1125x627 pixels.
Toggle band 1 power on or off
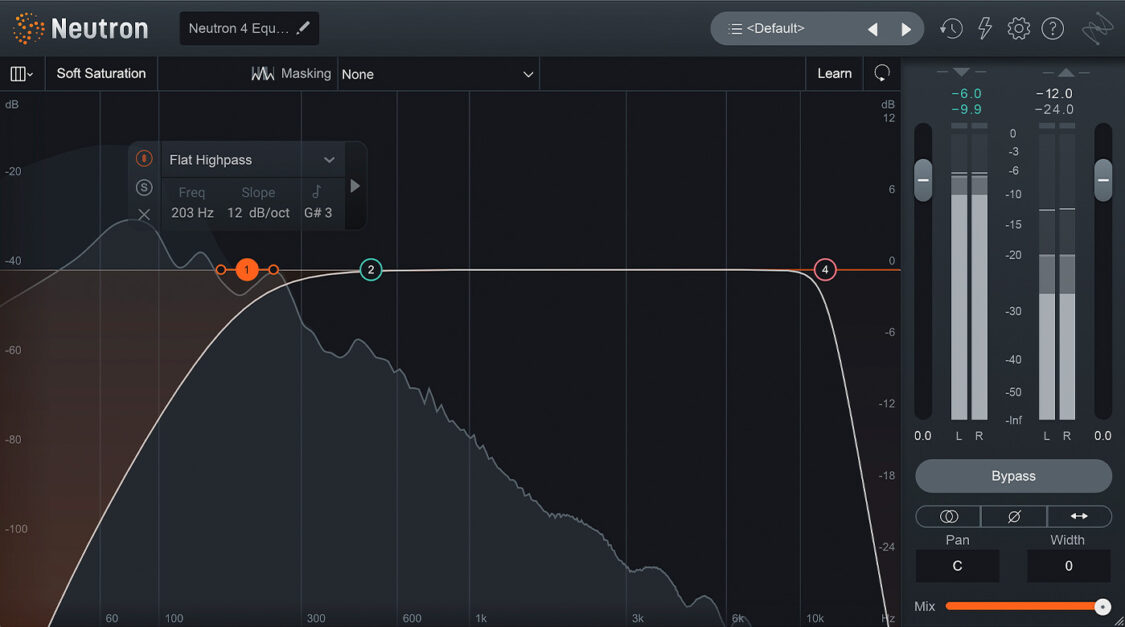[143, 158]
